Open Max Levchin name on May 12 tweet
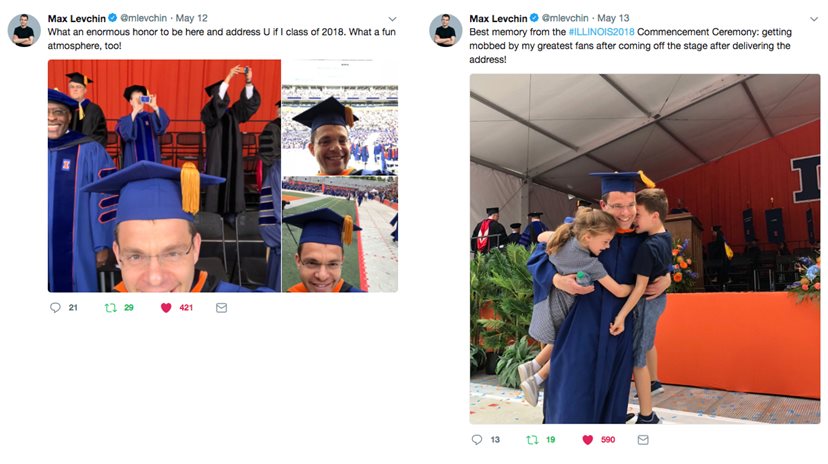This screenshot has height=464, width=828. click(76, 18)
